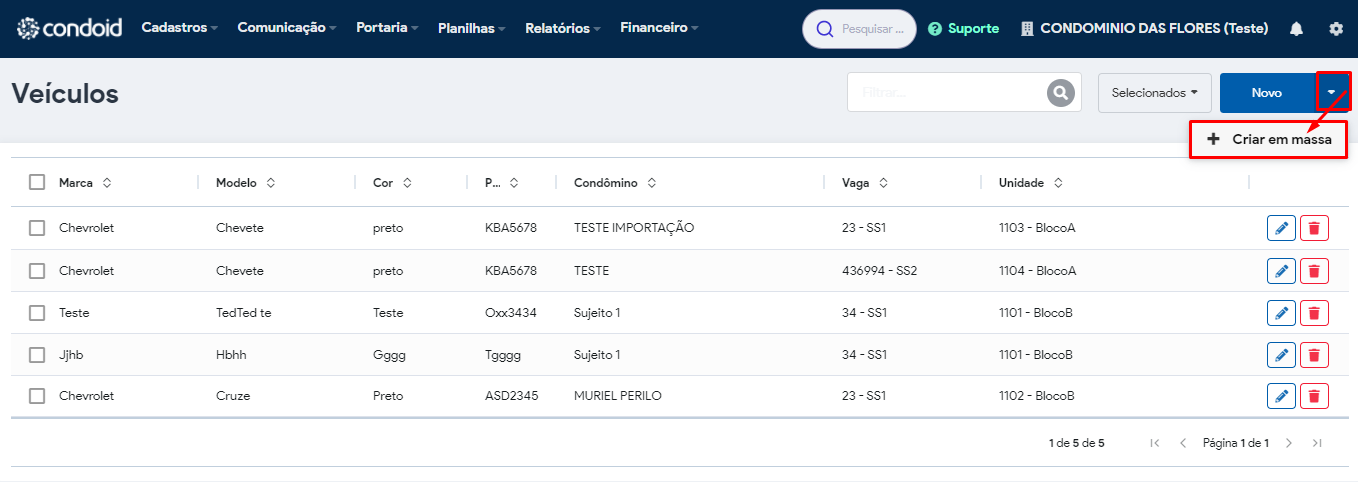Viewport: 1358px width, 482px height.
Task: Expand the Portaria menu
Action: [388, 28]
